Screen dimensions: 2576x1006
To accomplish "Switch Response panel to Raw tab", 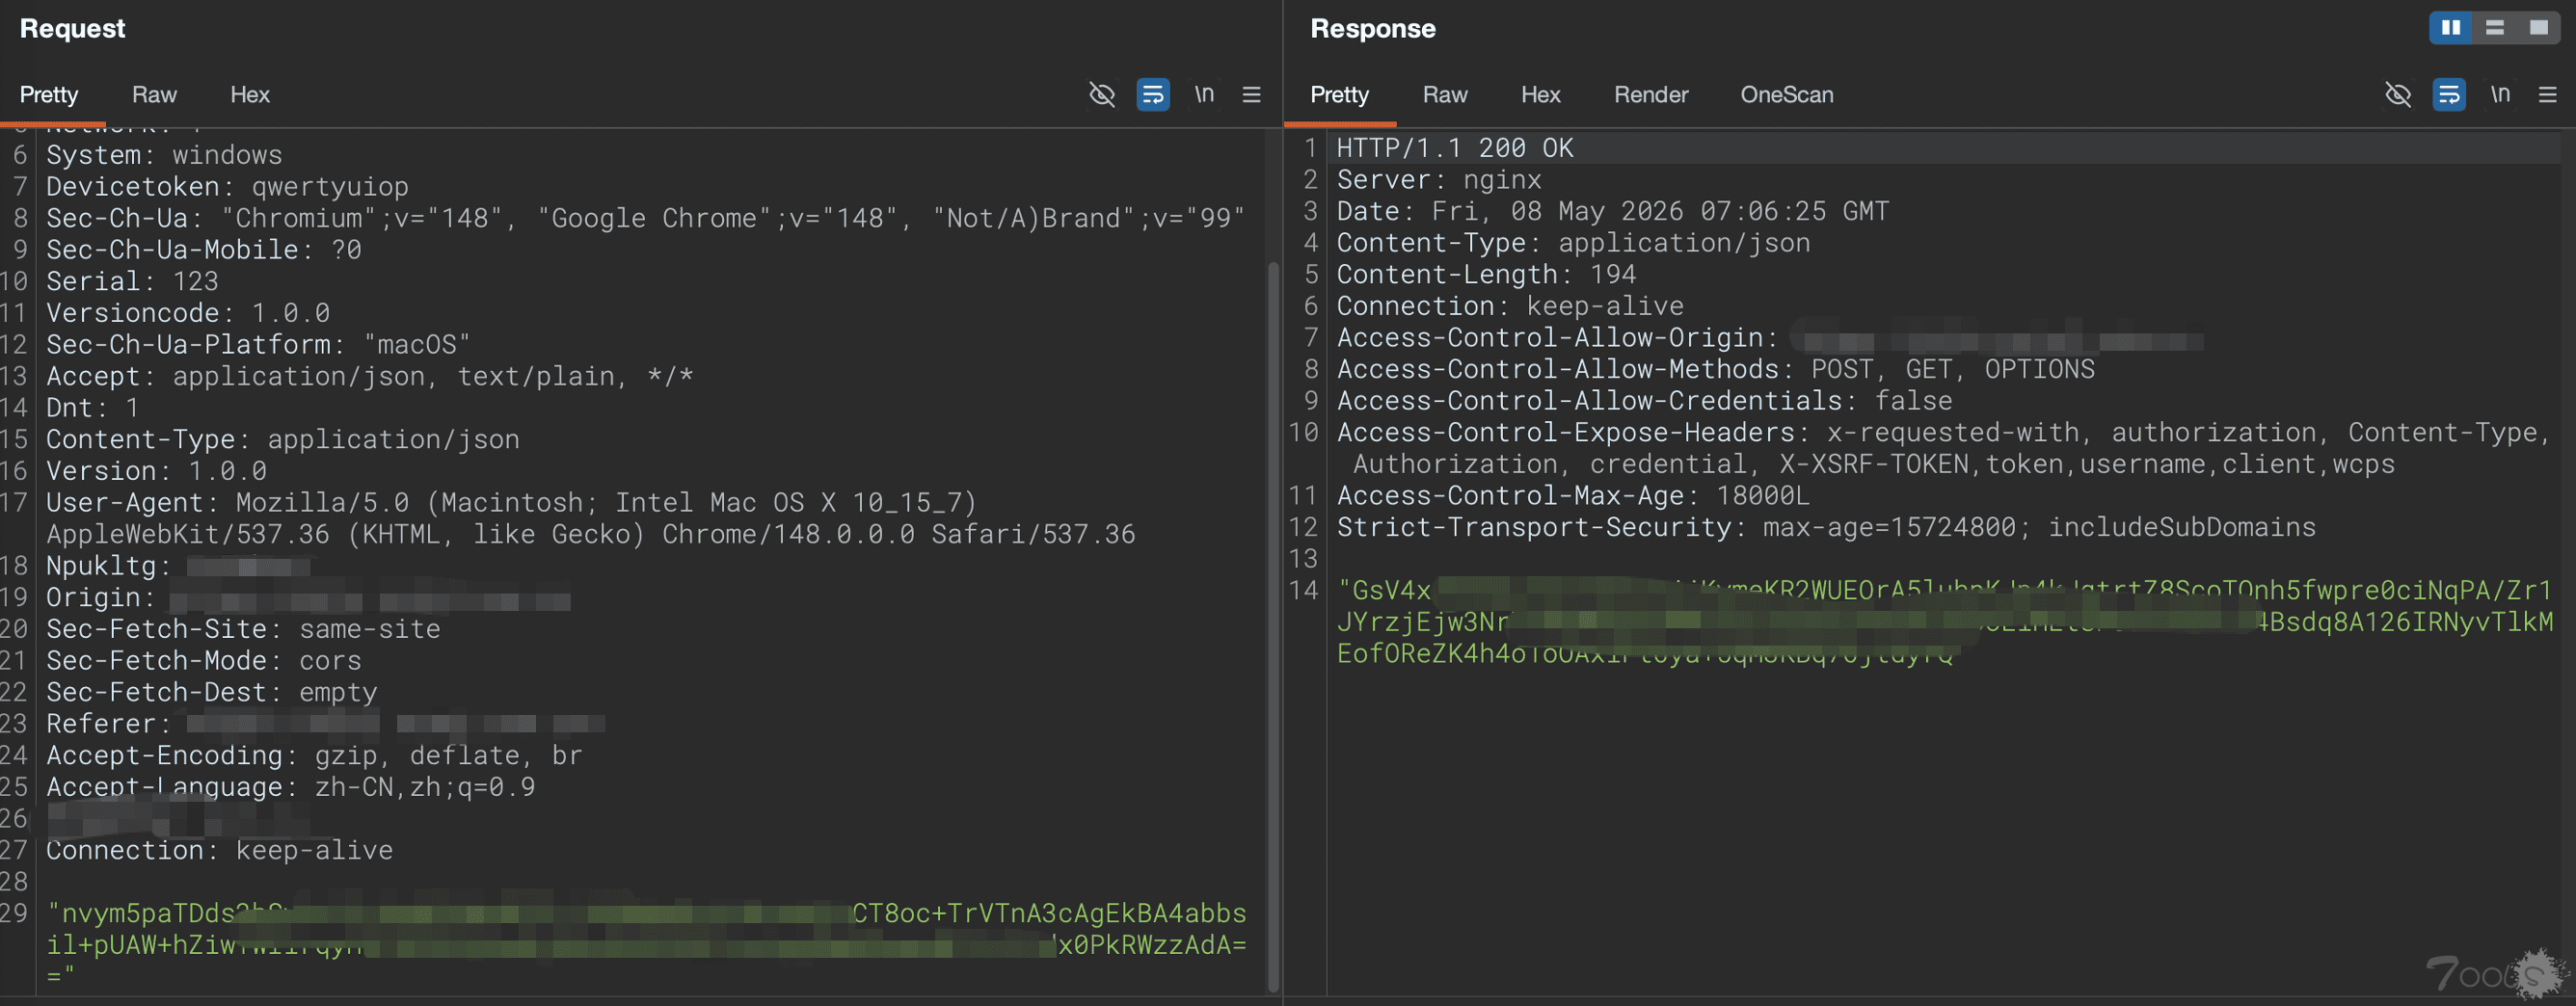I will pos(1445,95).
